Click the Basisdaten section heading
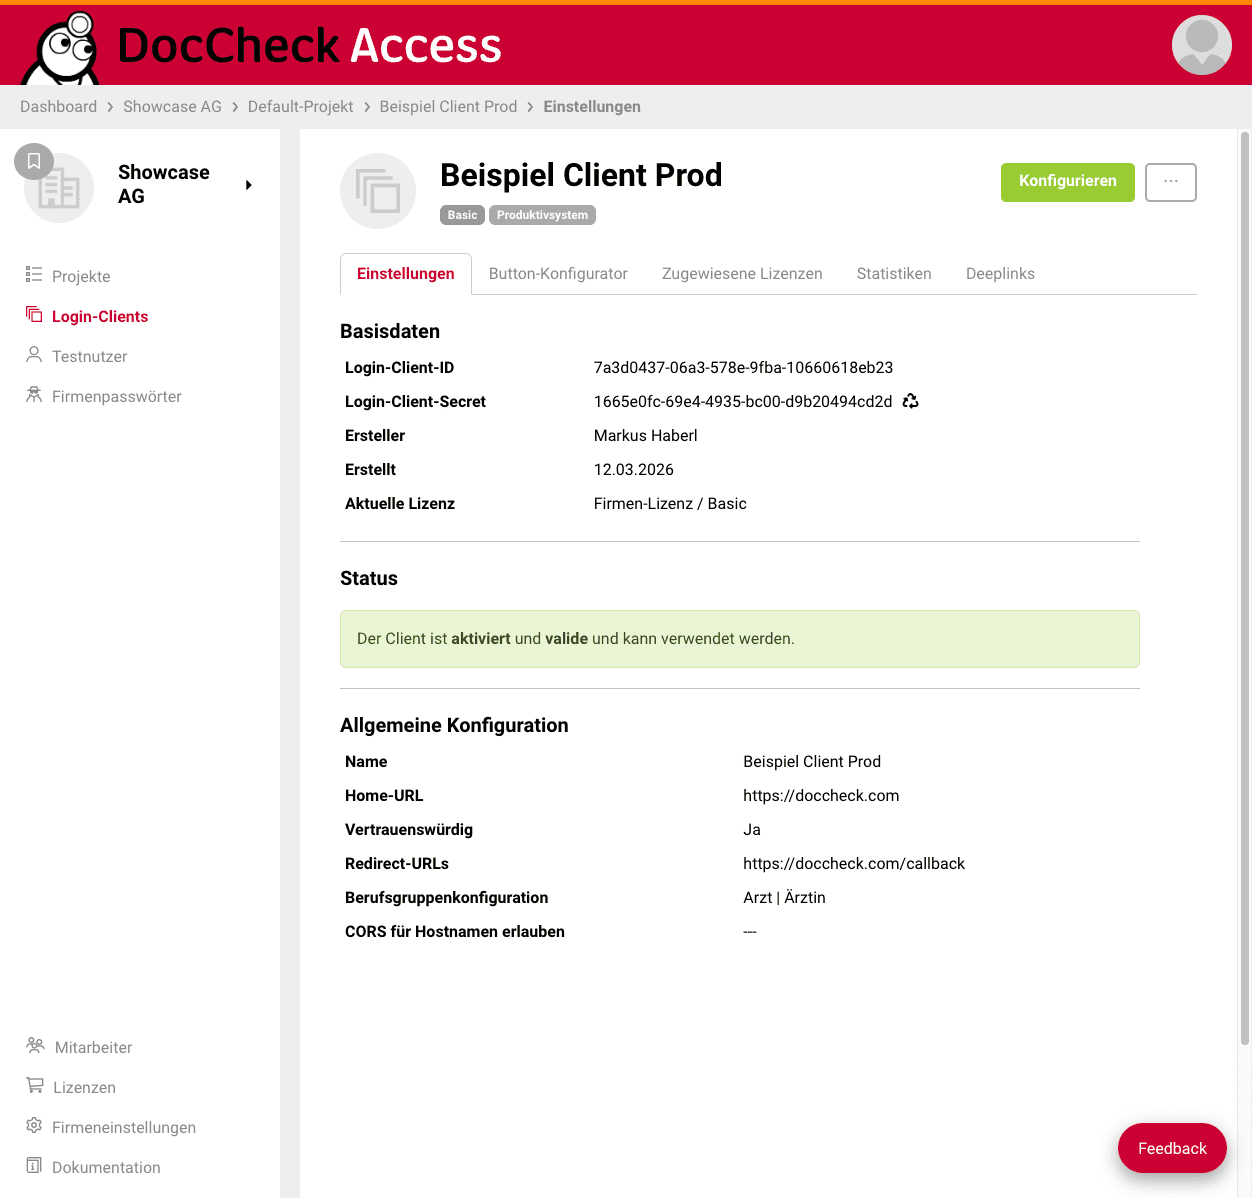Screen dimensions: 1252x1198 390,332
